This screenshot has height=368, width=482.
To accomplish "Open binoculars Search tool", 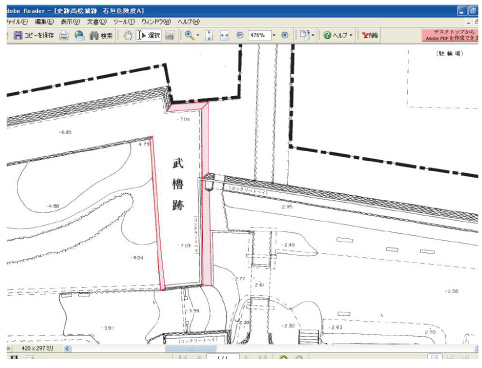I will click(101, 35).
